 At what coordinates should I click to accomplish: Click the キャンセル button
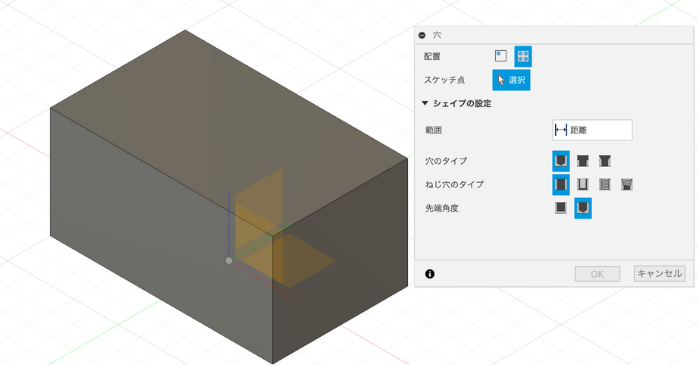click(659, 273)
